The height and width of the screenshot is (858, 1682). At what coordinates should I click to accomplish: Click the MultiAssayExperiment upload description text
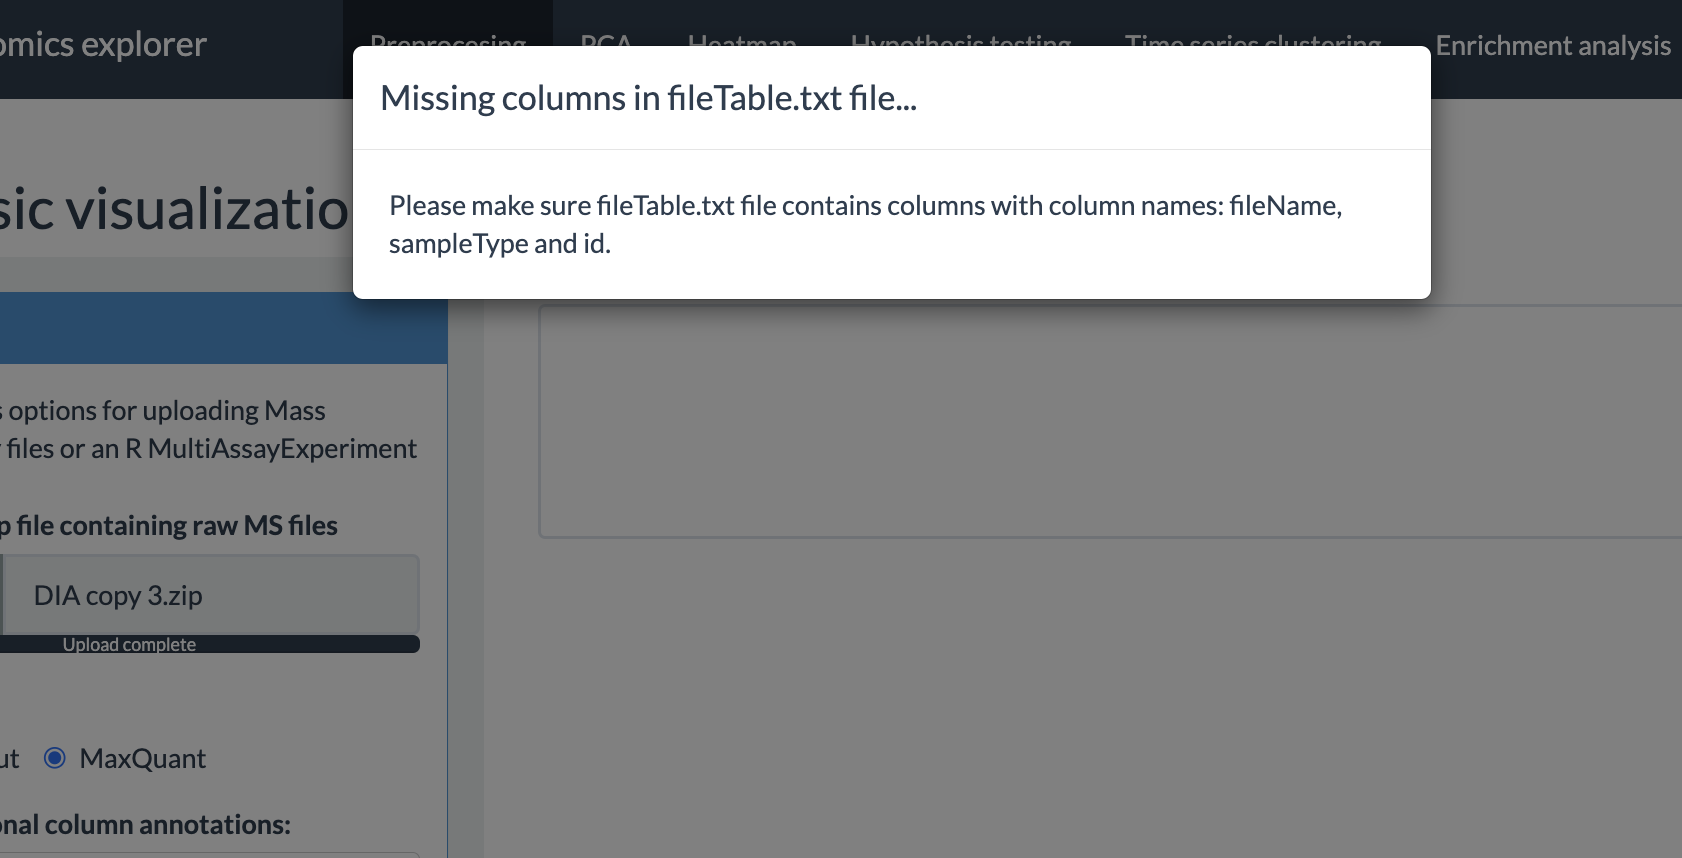point(208,429)
